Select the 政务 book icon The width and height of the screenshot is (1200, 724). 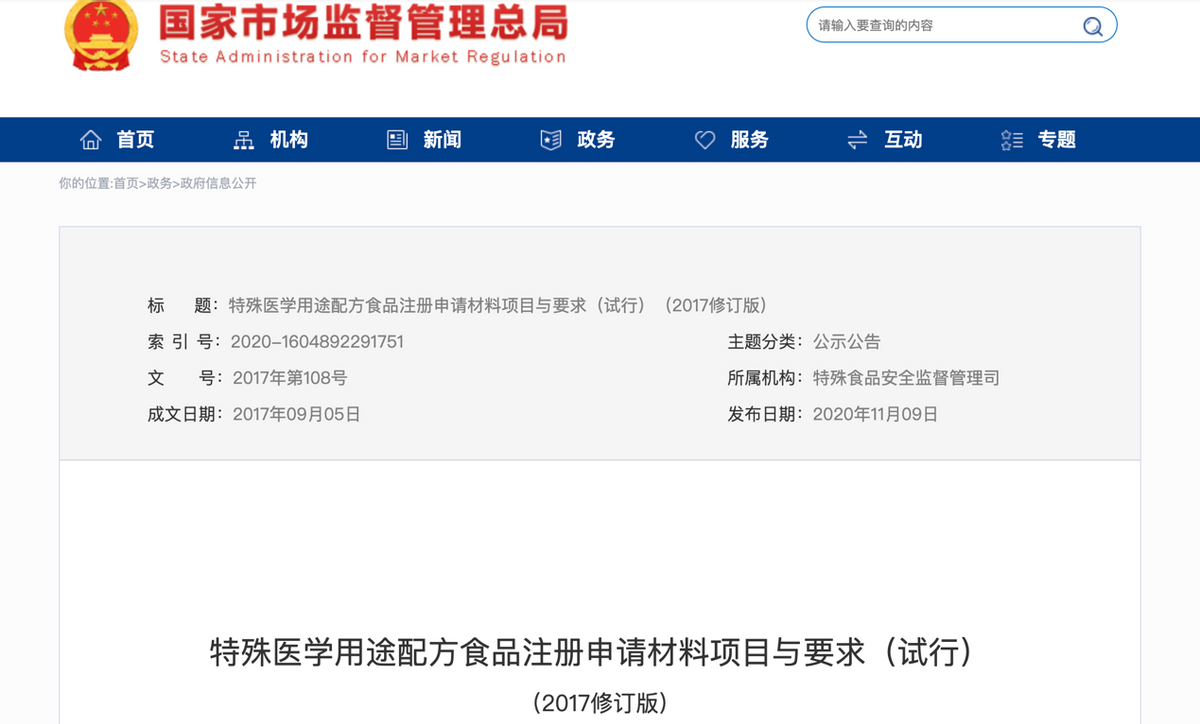tap(549, 140)
